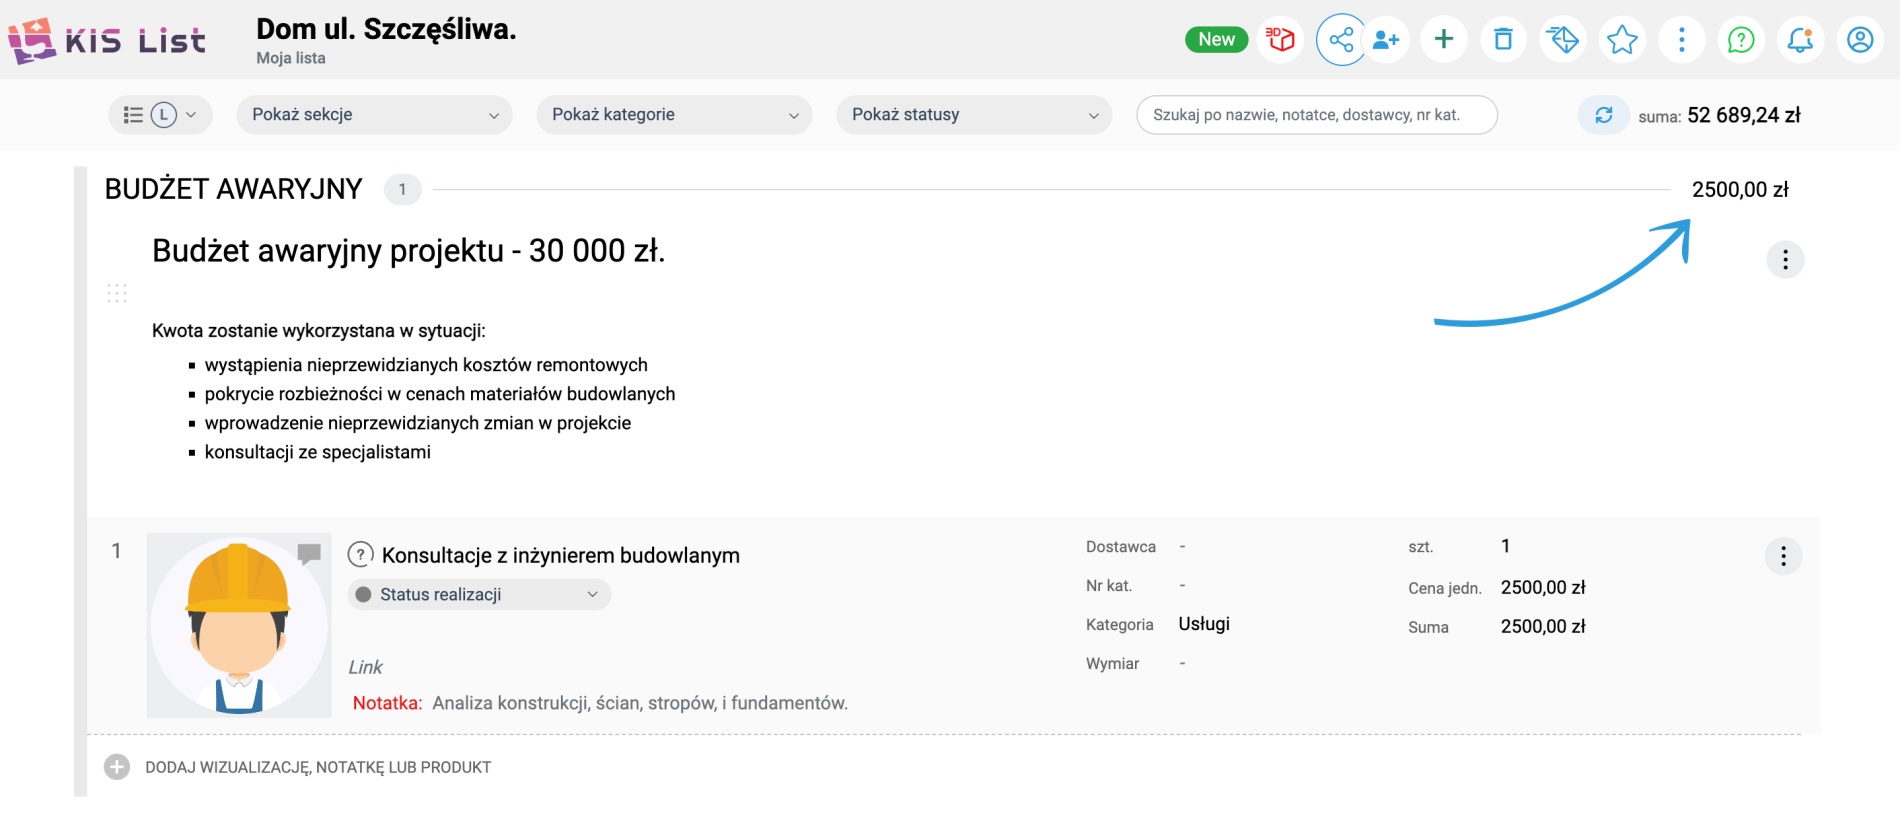Click the share list icon
Image resolution: width=1900 pixels, height=819 pixels.
pyautogui.click(x=1341, y=40)
